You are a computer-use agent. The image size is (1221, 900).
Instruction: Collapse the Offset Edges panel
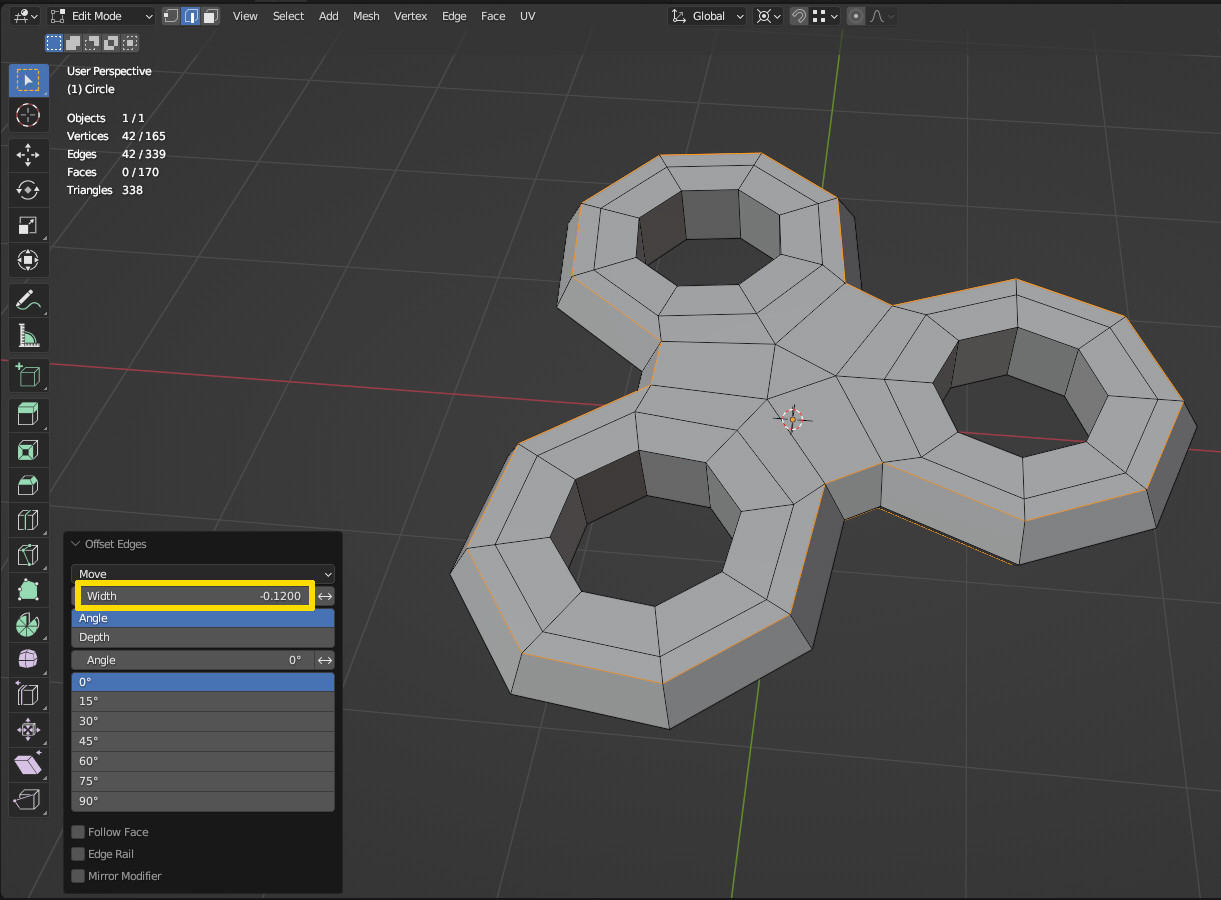[76, 543]
